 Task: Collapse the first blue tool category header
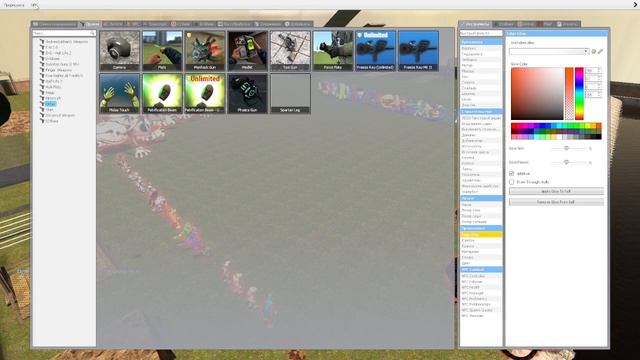[481, 42]
